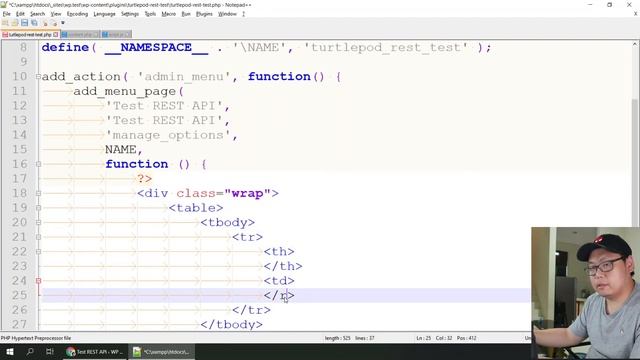Click the 'lines : 37' status bar entry
640x360 pixels.
point(364,338)
